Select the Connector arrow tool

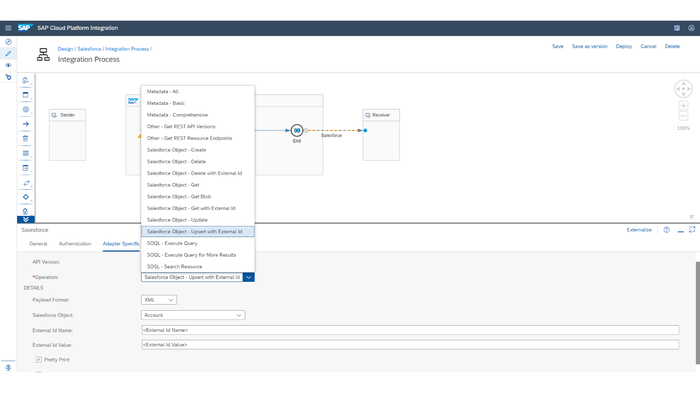click(26, 124)
